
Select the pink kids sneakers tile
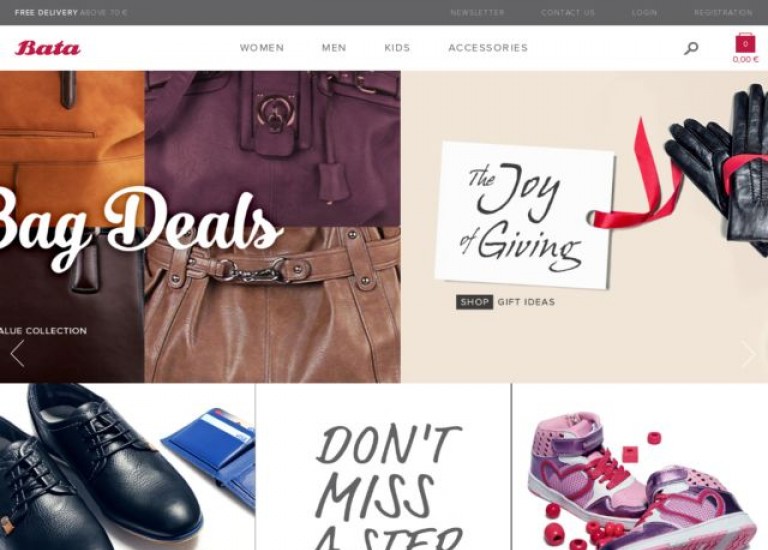coord(640,467)
